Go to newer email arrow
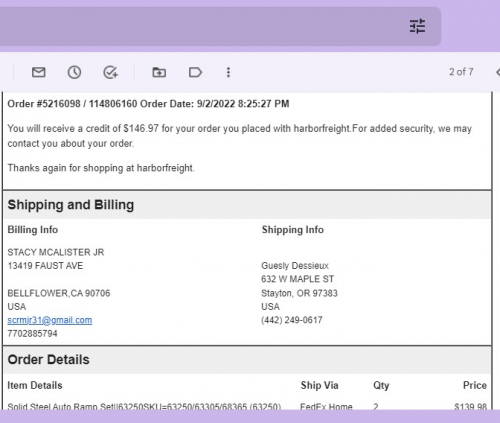 pos(498,72)
